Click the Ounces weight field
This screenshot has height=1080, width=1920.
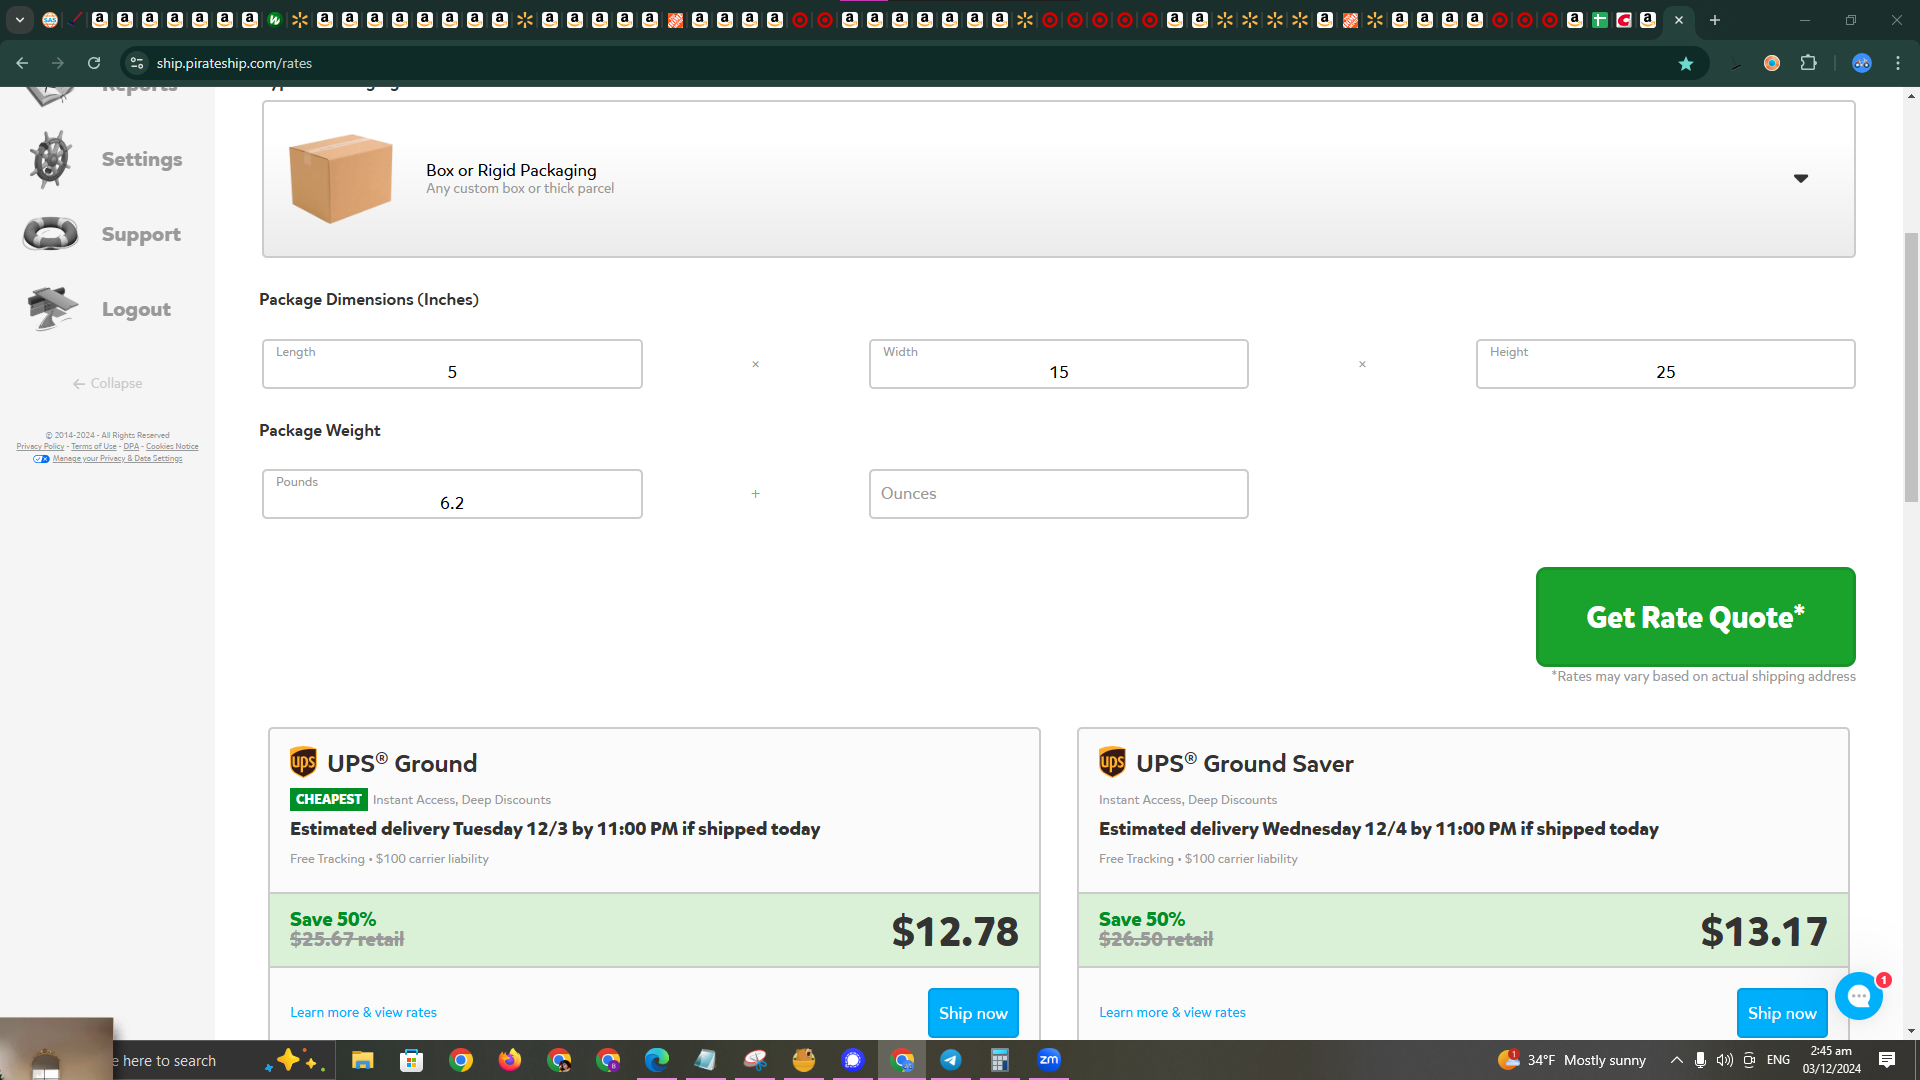(1058, 494)
